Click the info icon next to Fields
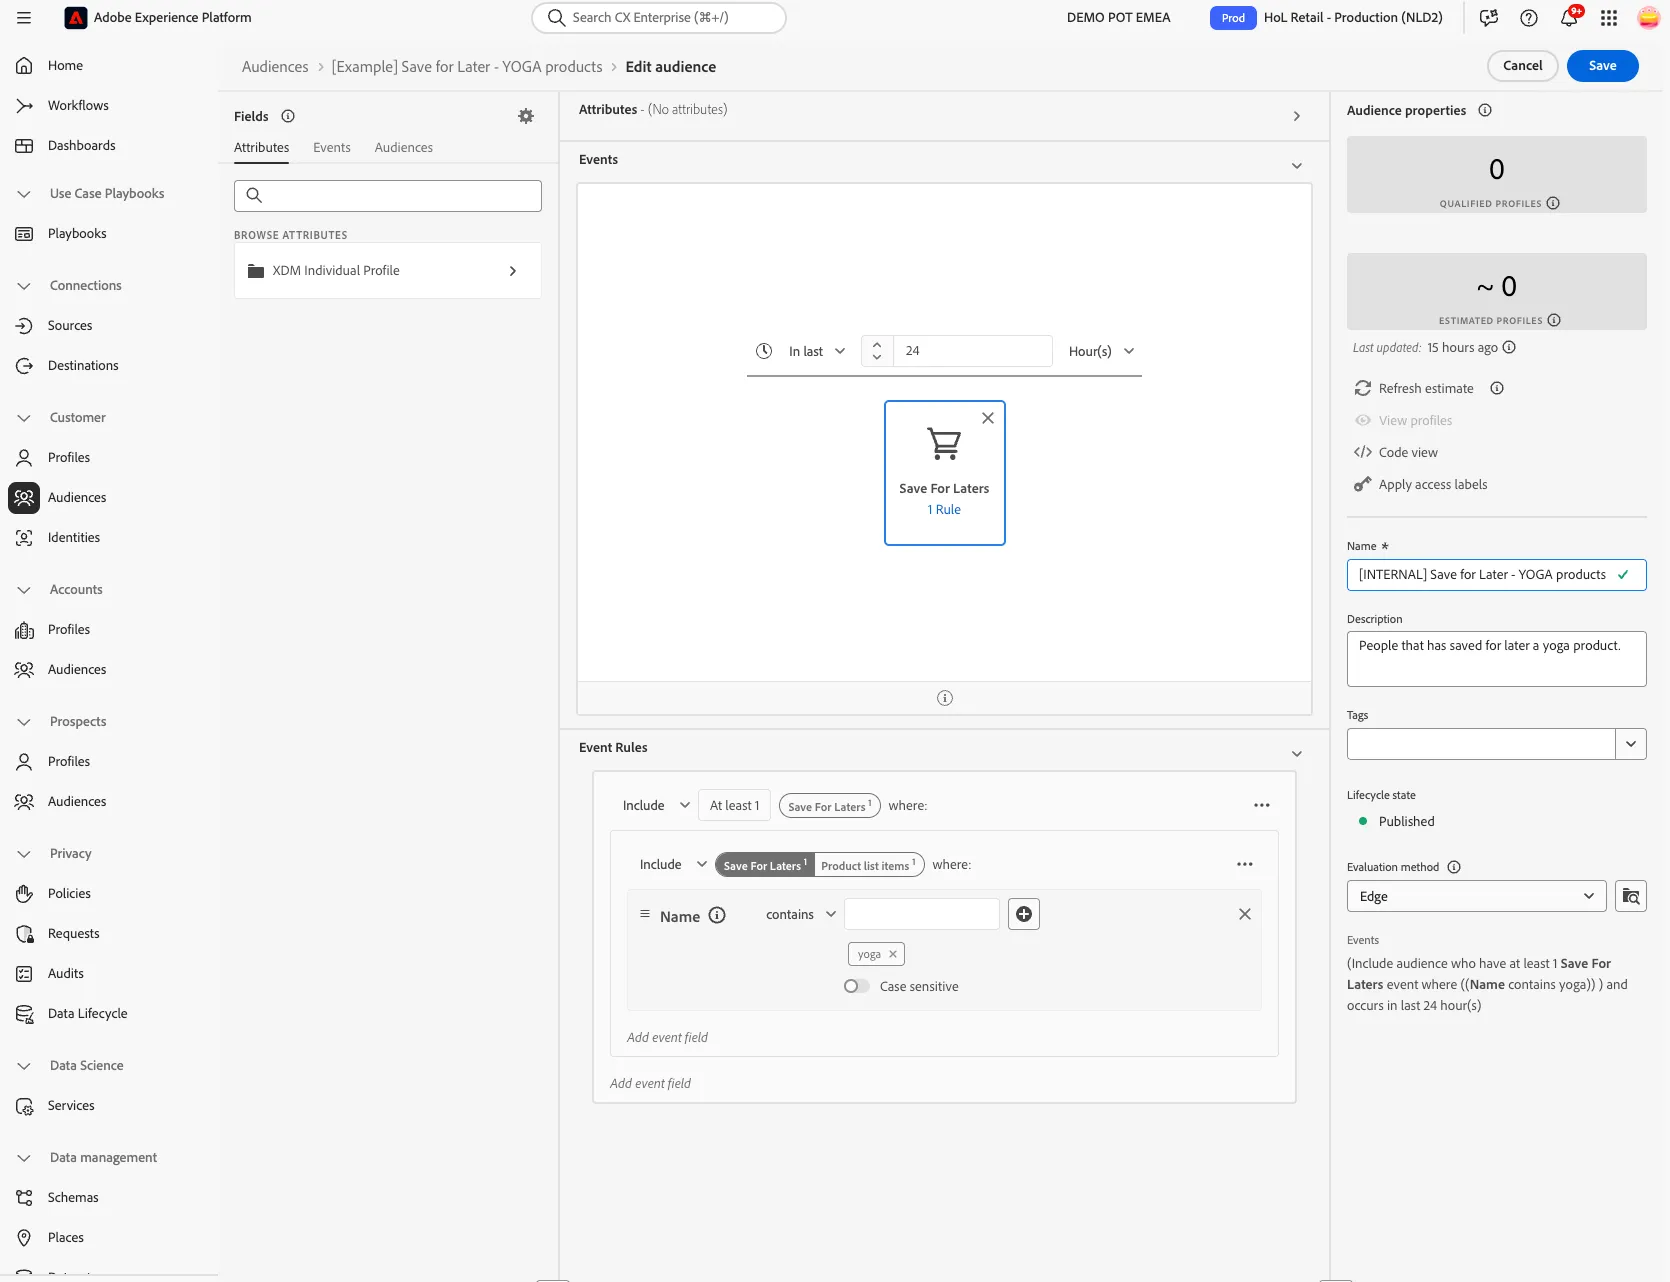Image resolution: width=1670 pixels, height=1282 pixels. tap(288, 116)
